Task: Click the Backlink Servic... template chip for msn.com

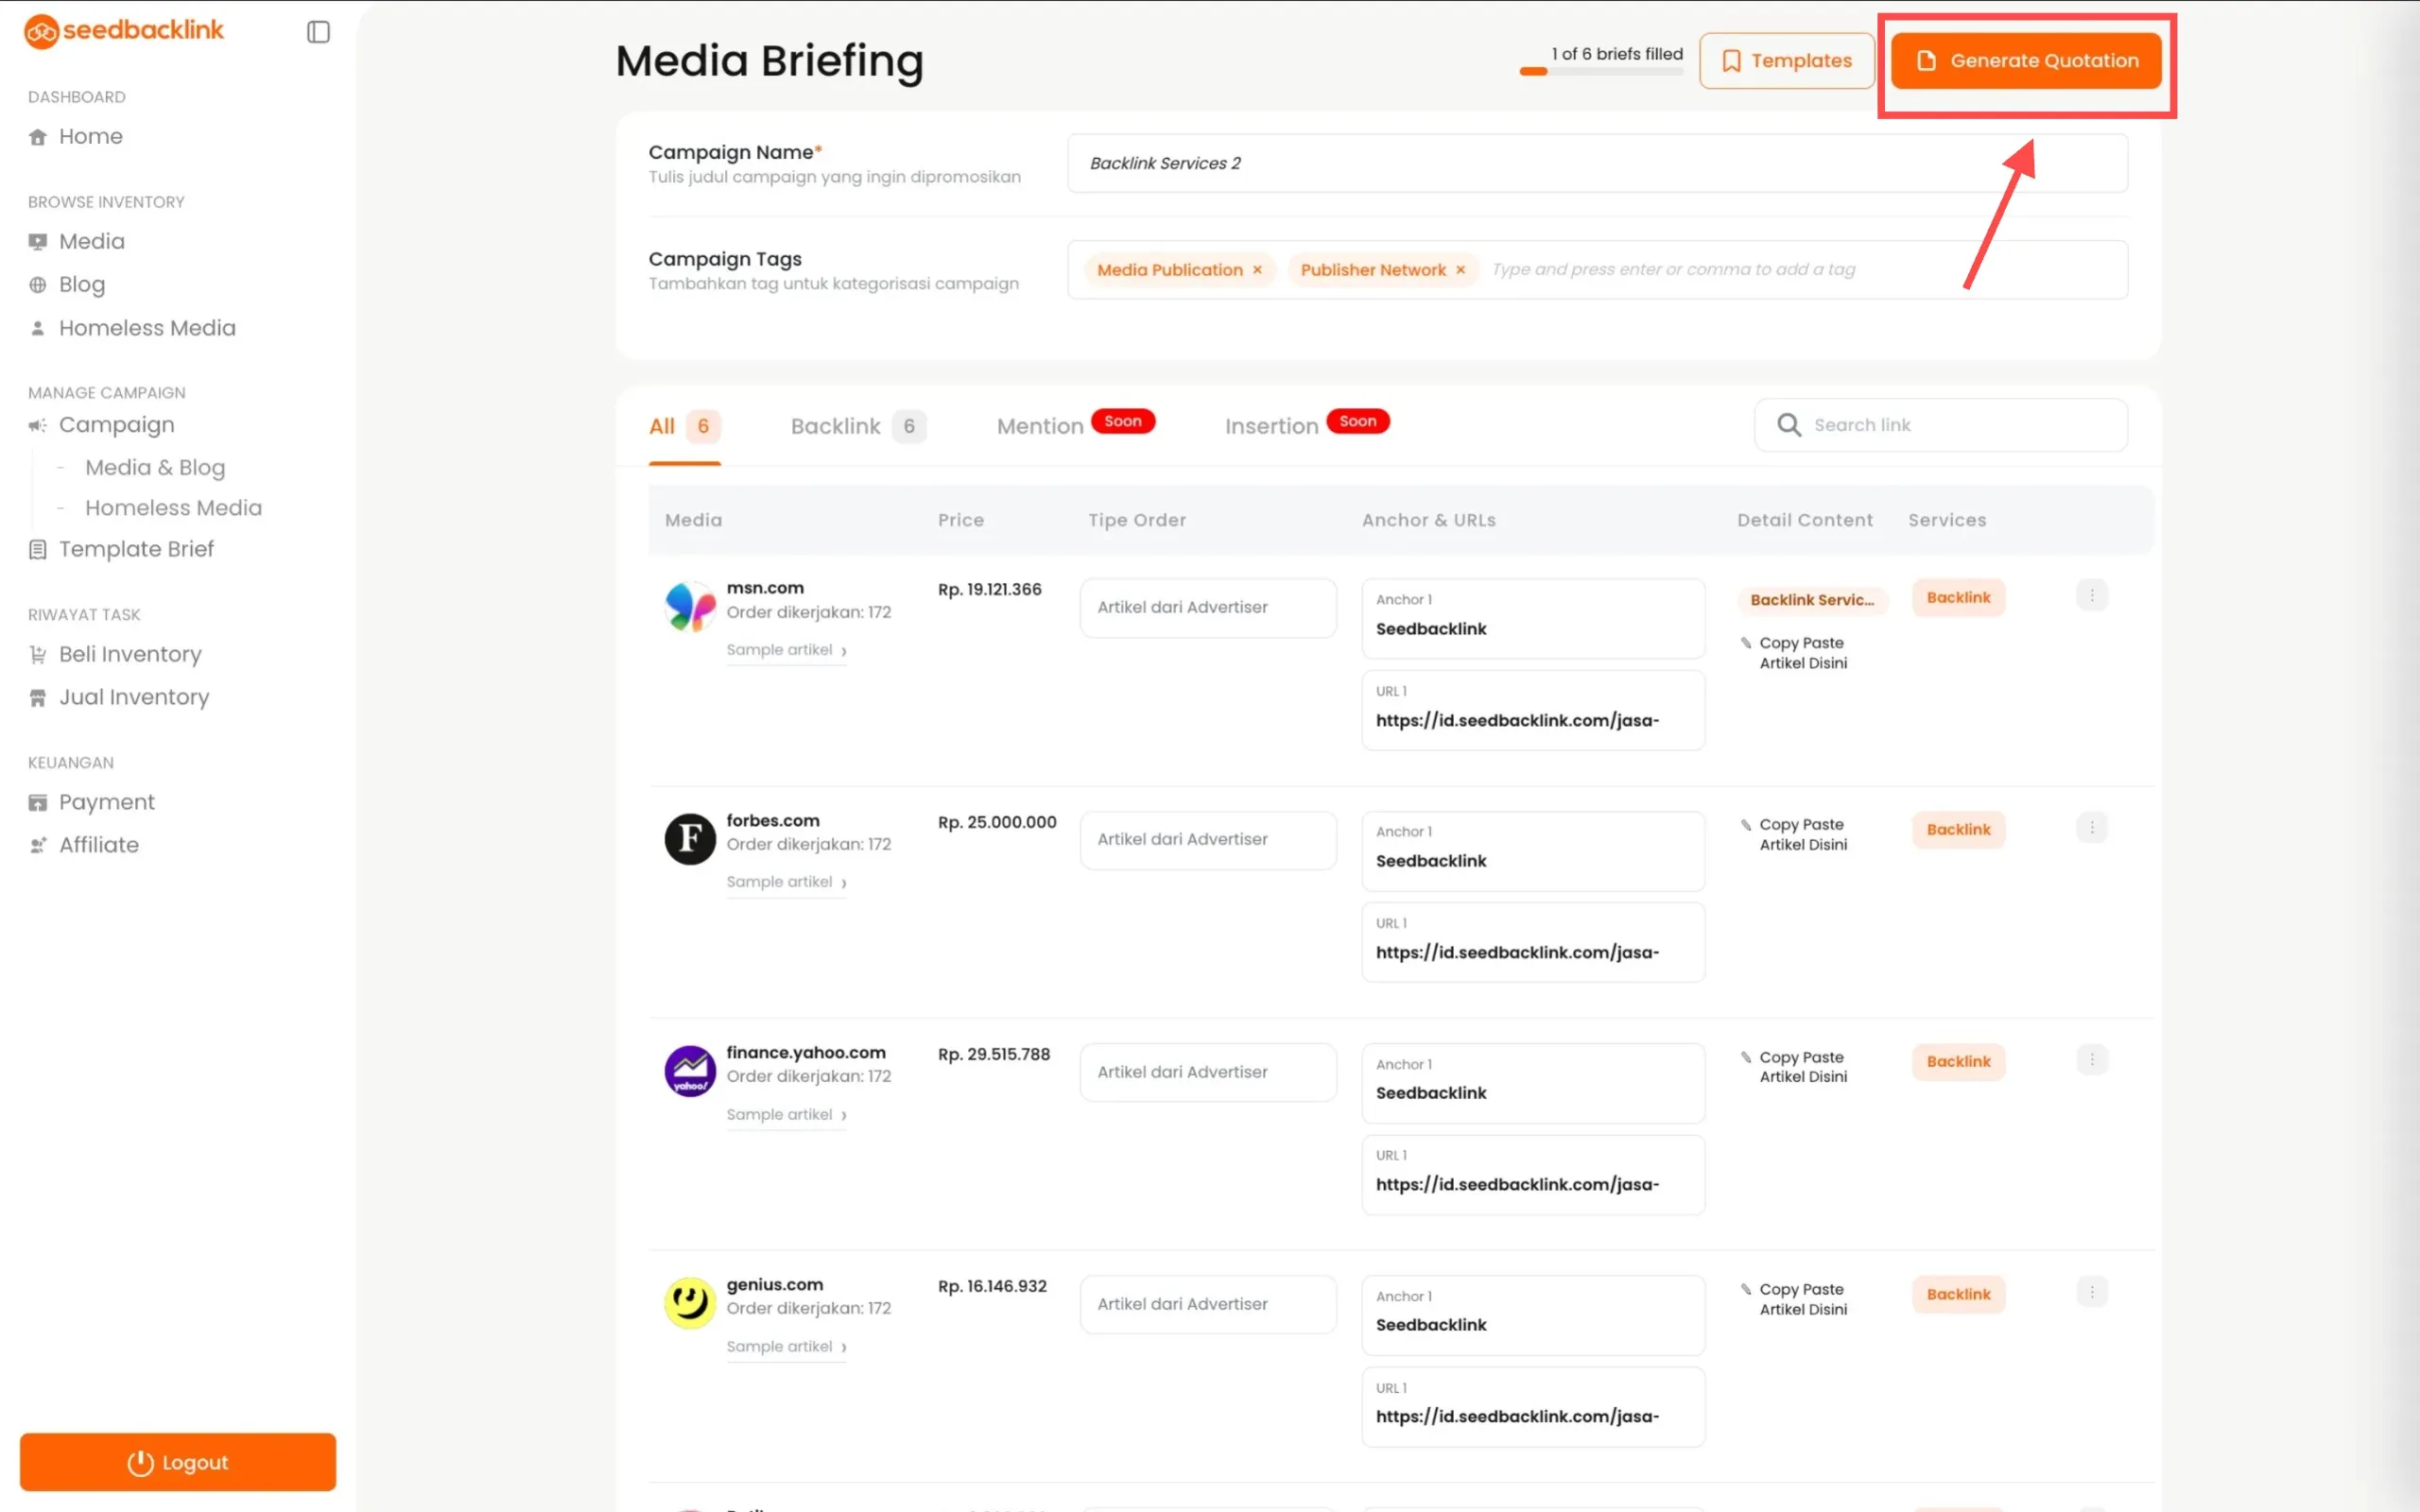Action: click(x=1812, y=600)
